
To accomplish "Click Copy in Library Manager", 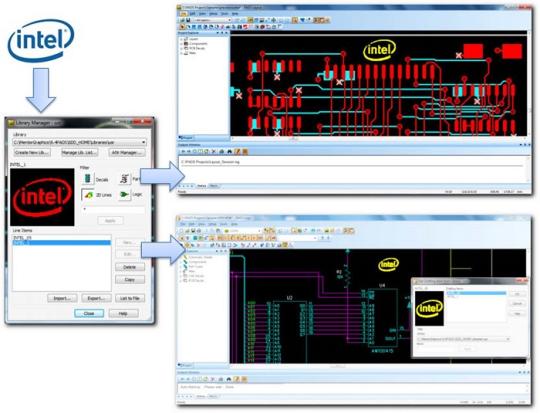I will pos(129,280).
